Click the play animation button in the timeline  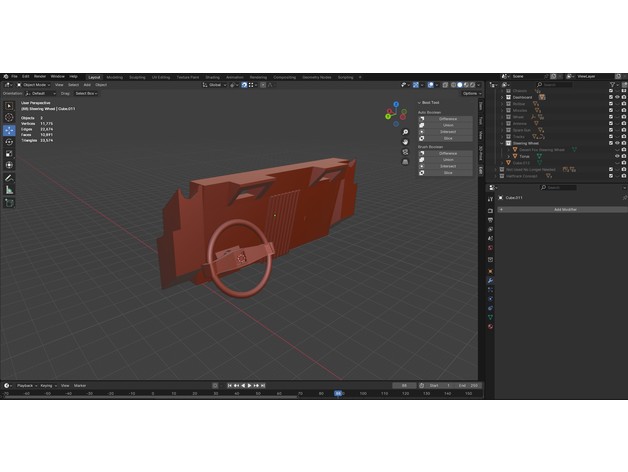point(249,385)
